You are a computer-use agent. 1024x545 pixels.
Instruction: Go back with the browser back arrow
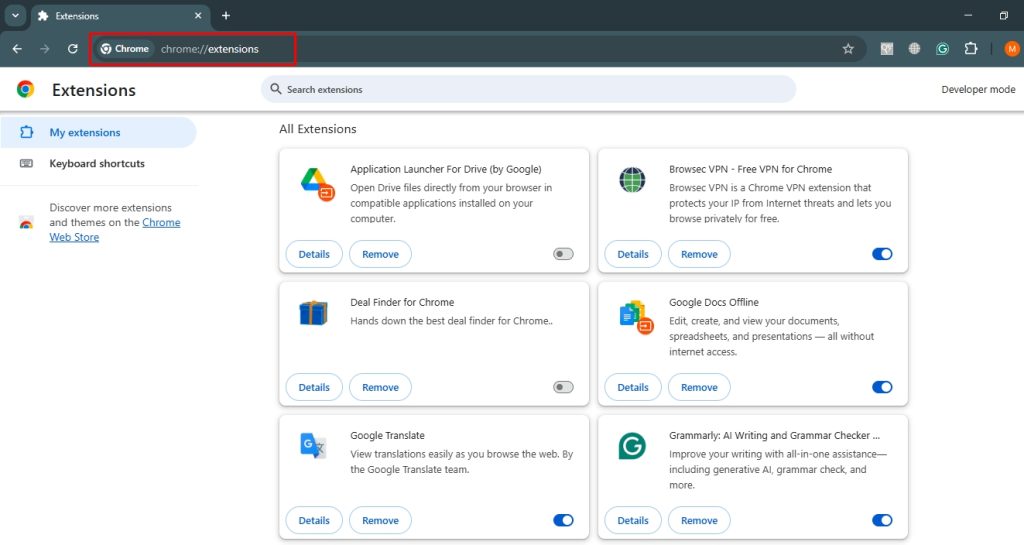(x=17, y=49)
